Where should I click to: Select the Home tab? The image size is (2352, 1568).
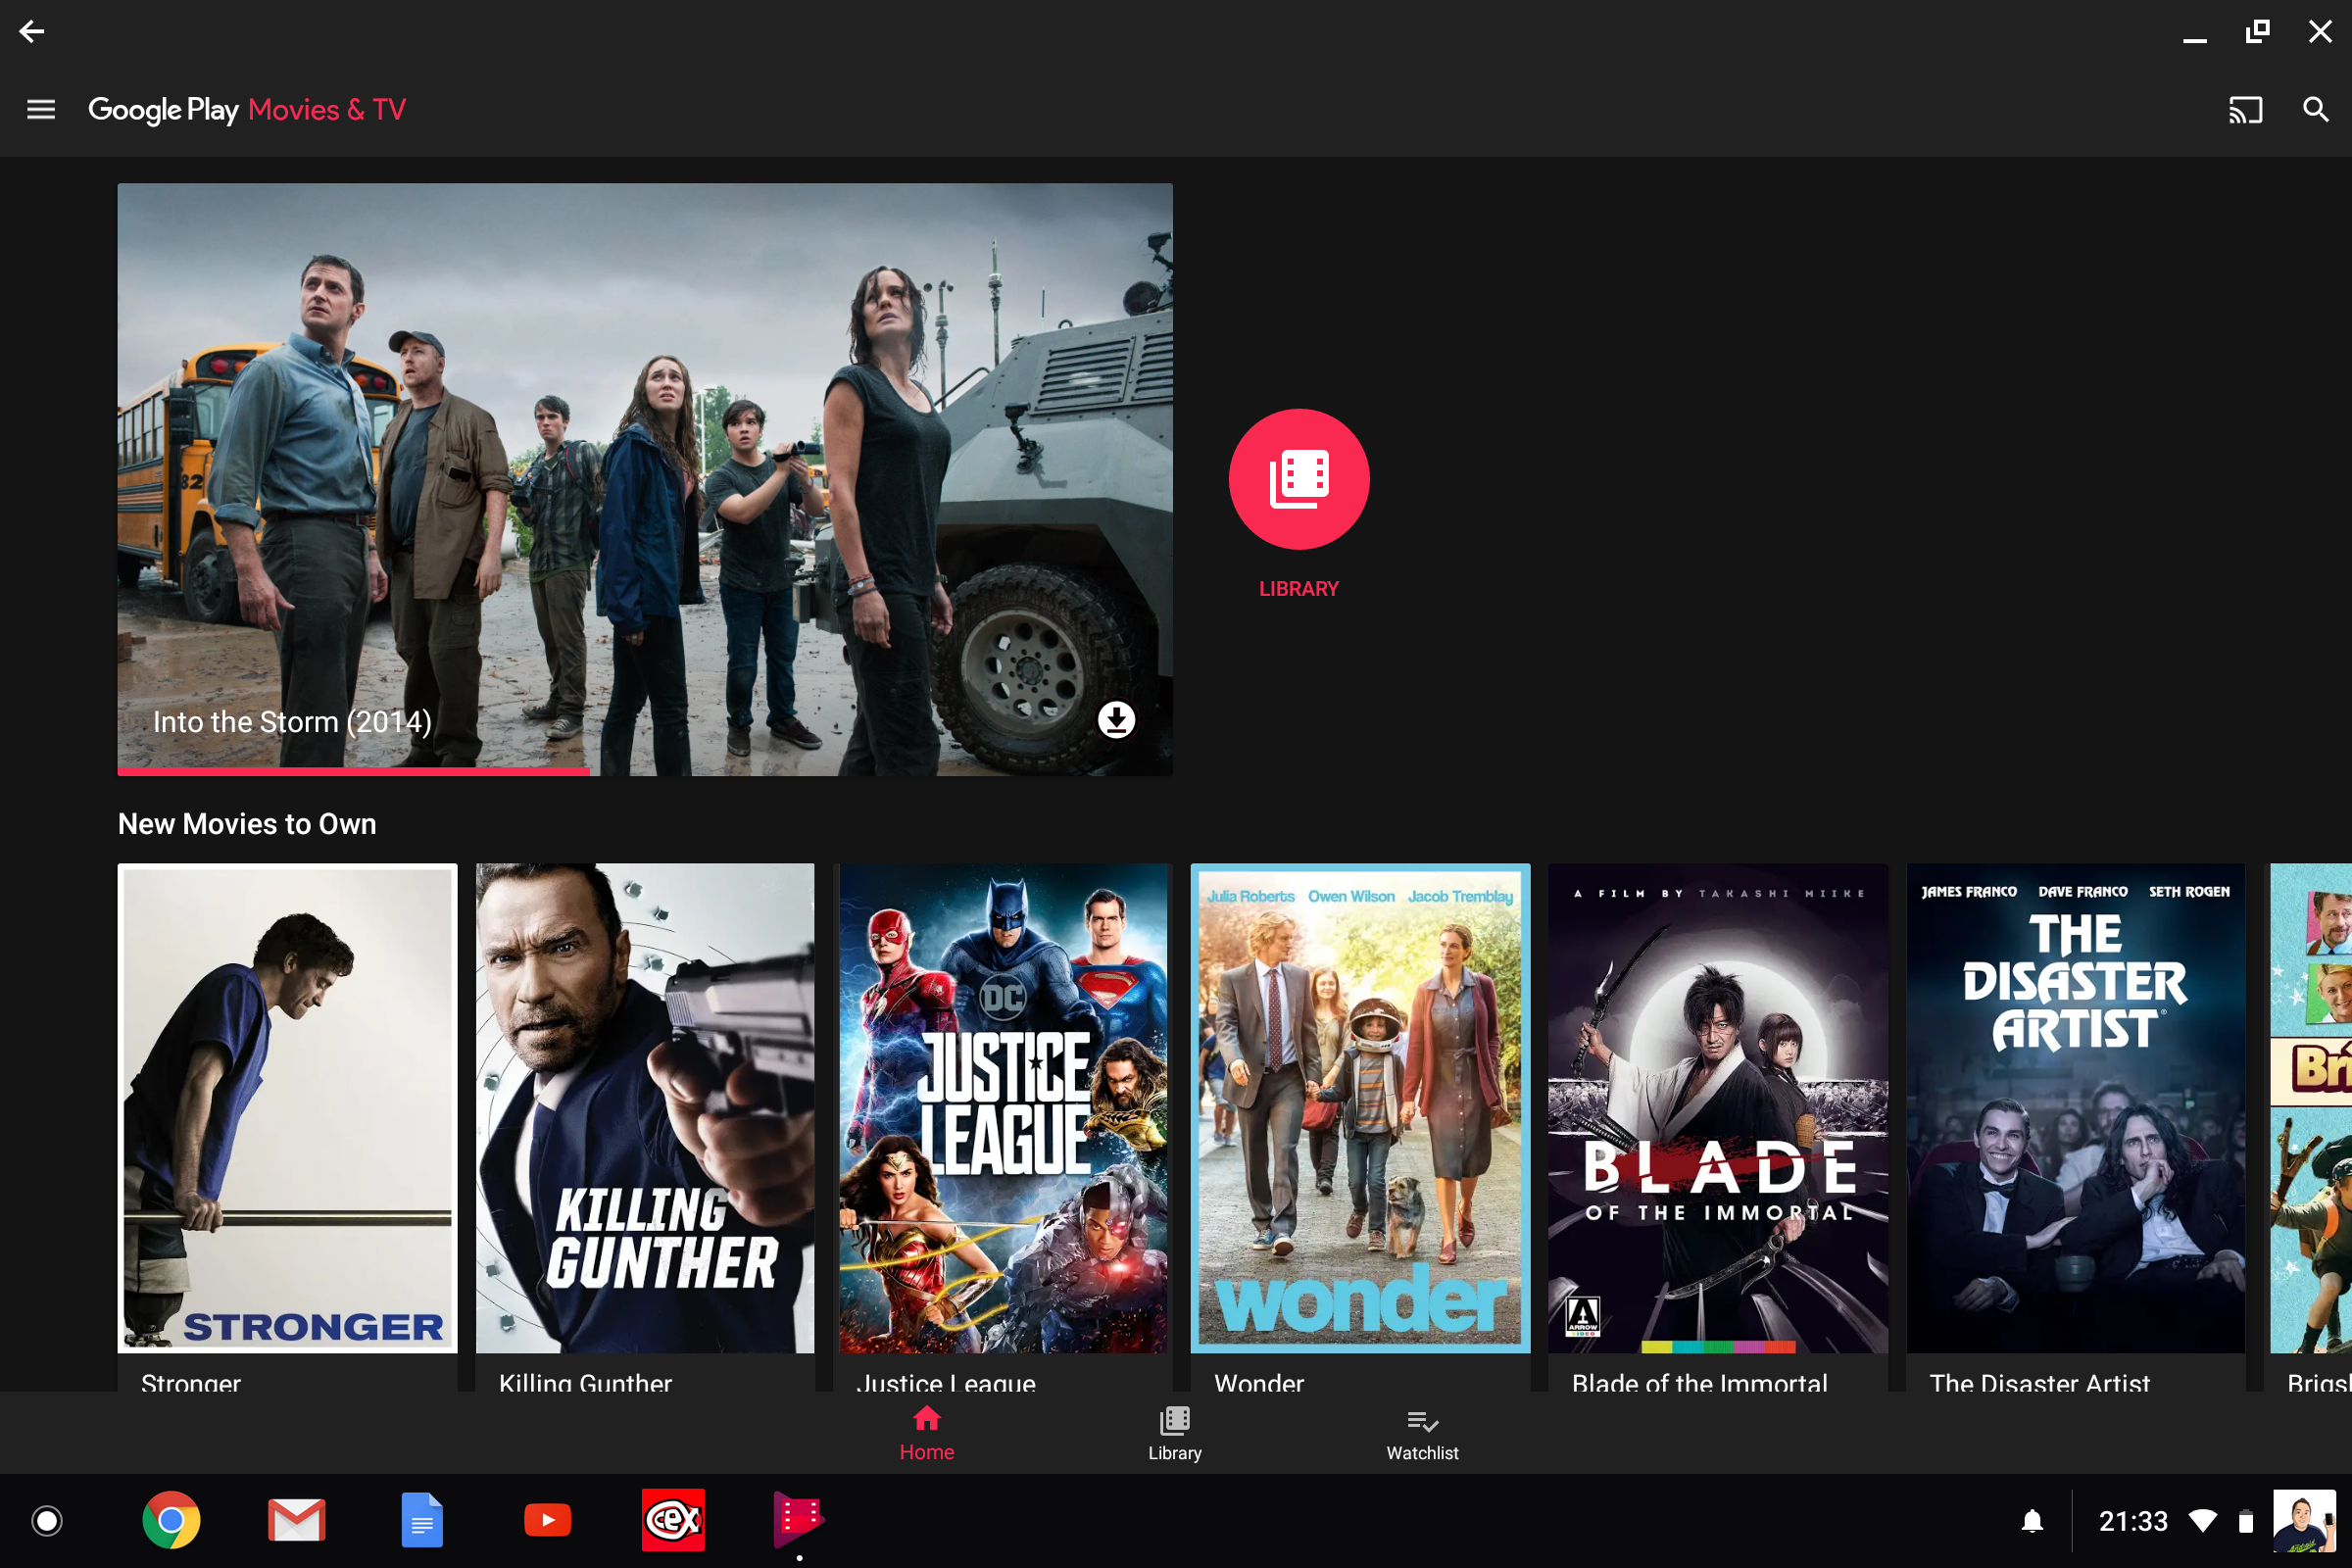(x=927, y=1433)
